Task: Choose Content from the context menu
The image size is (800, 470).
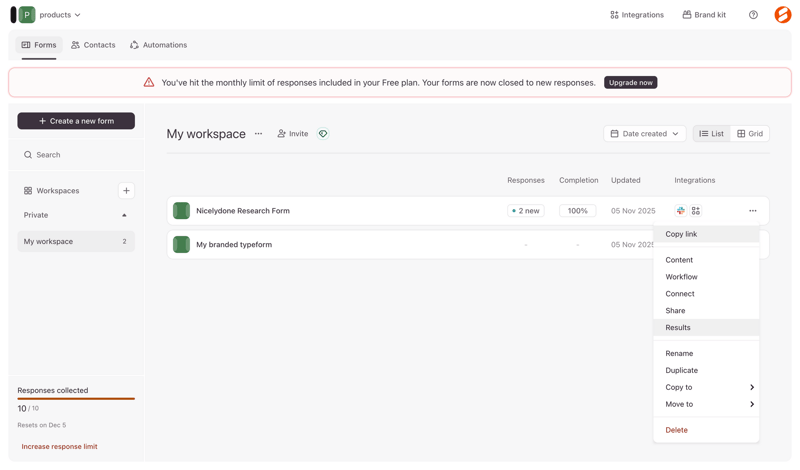Action: coord(706,260)
